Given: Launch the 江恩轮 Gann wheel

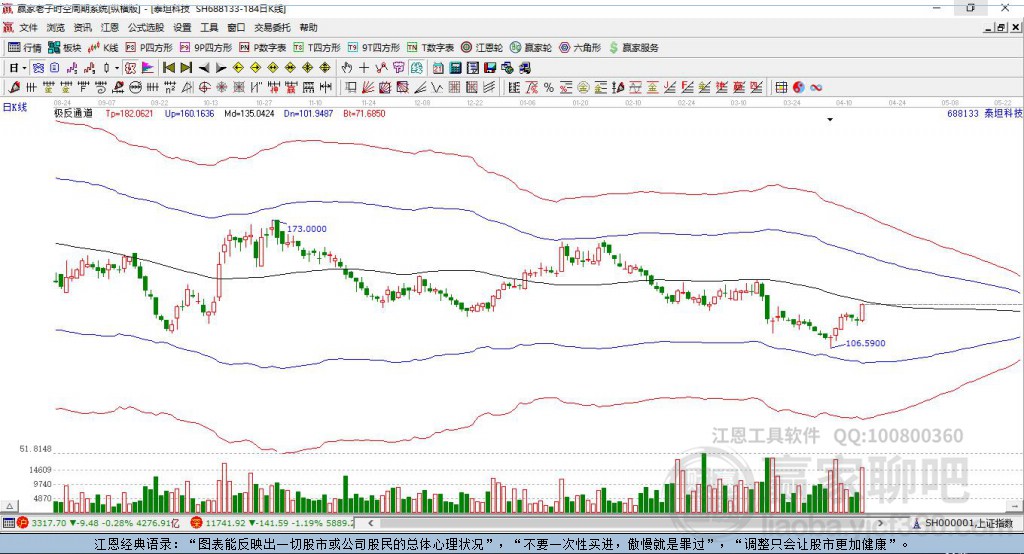Looking at the screenshot, I should point(482,48).
